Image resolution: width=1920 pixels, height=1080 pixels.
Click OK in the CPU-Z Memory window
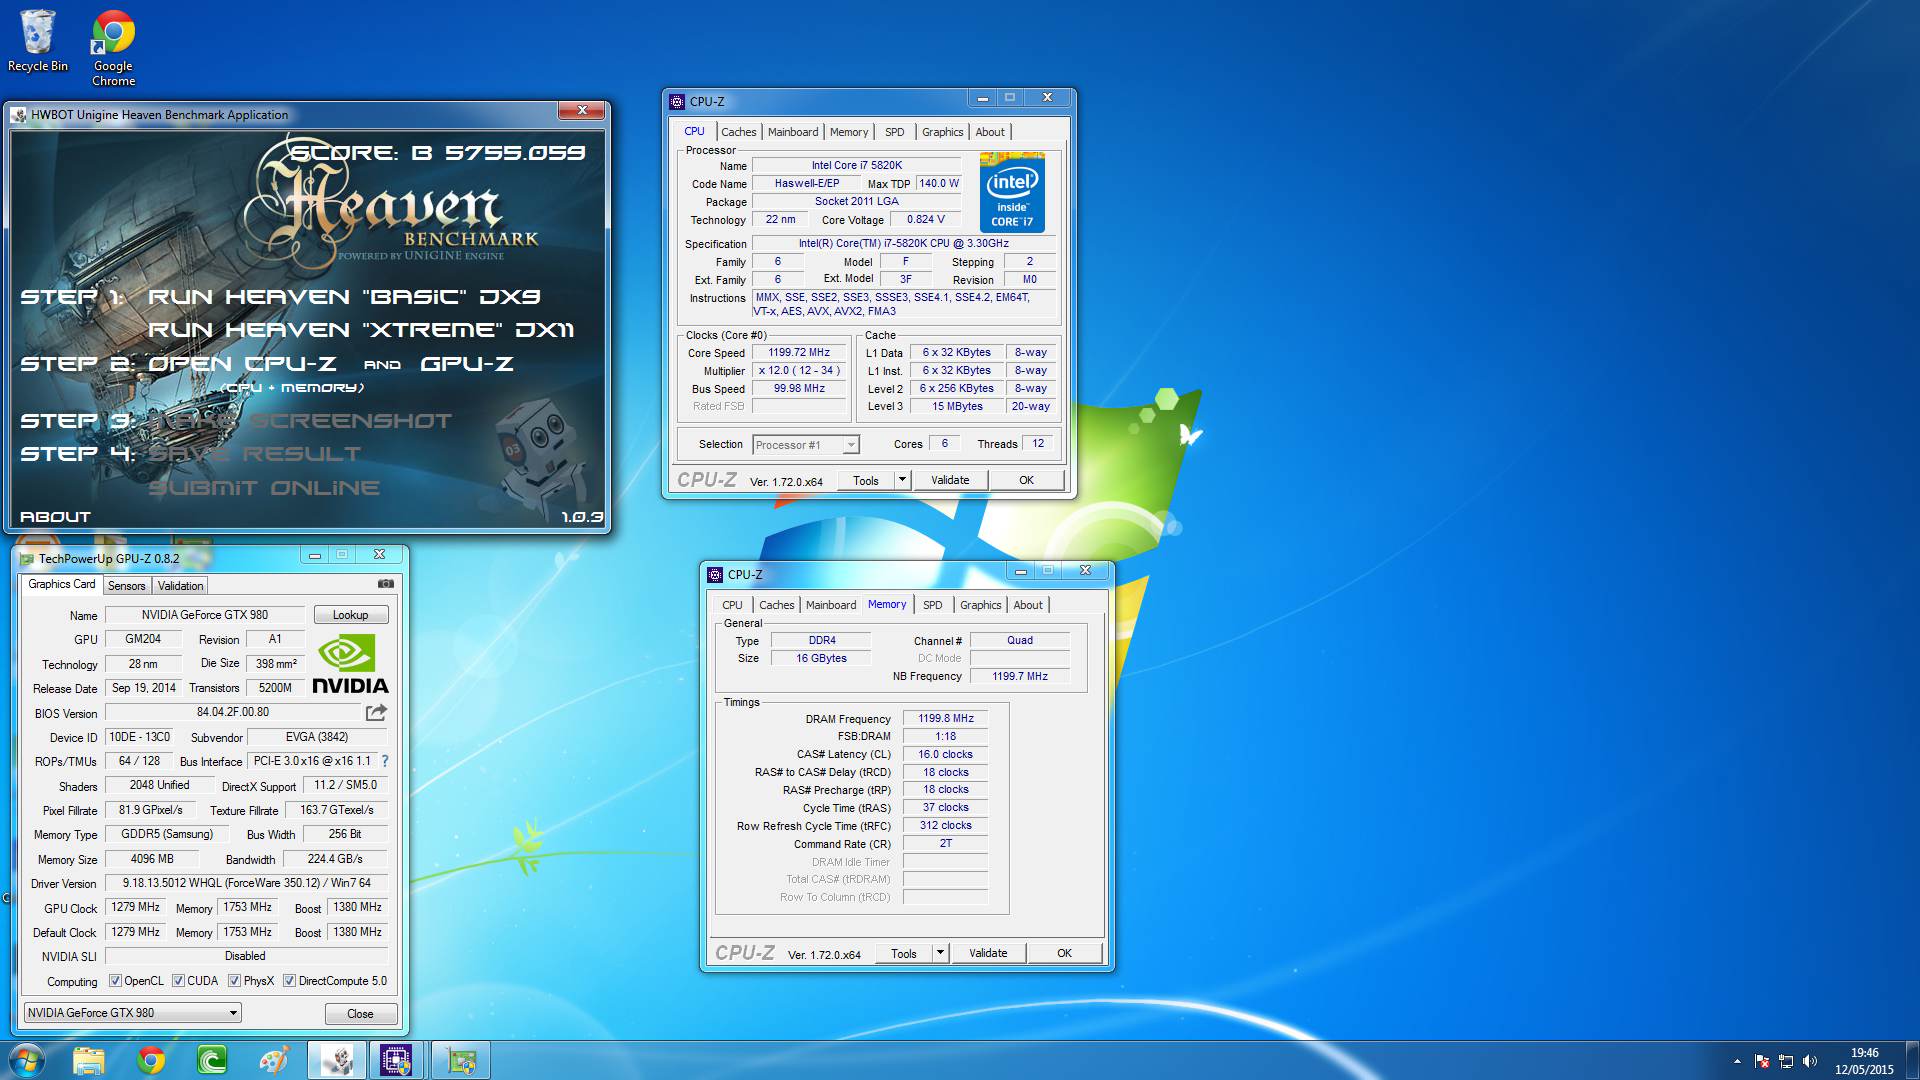(x=1064, y=953)
